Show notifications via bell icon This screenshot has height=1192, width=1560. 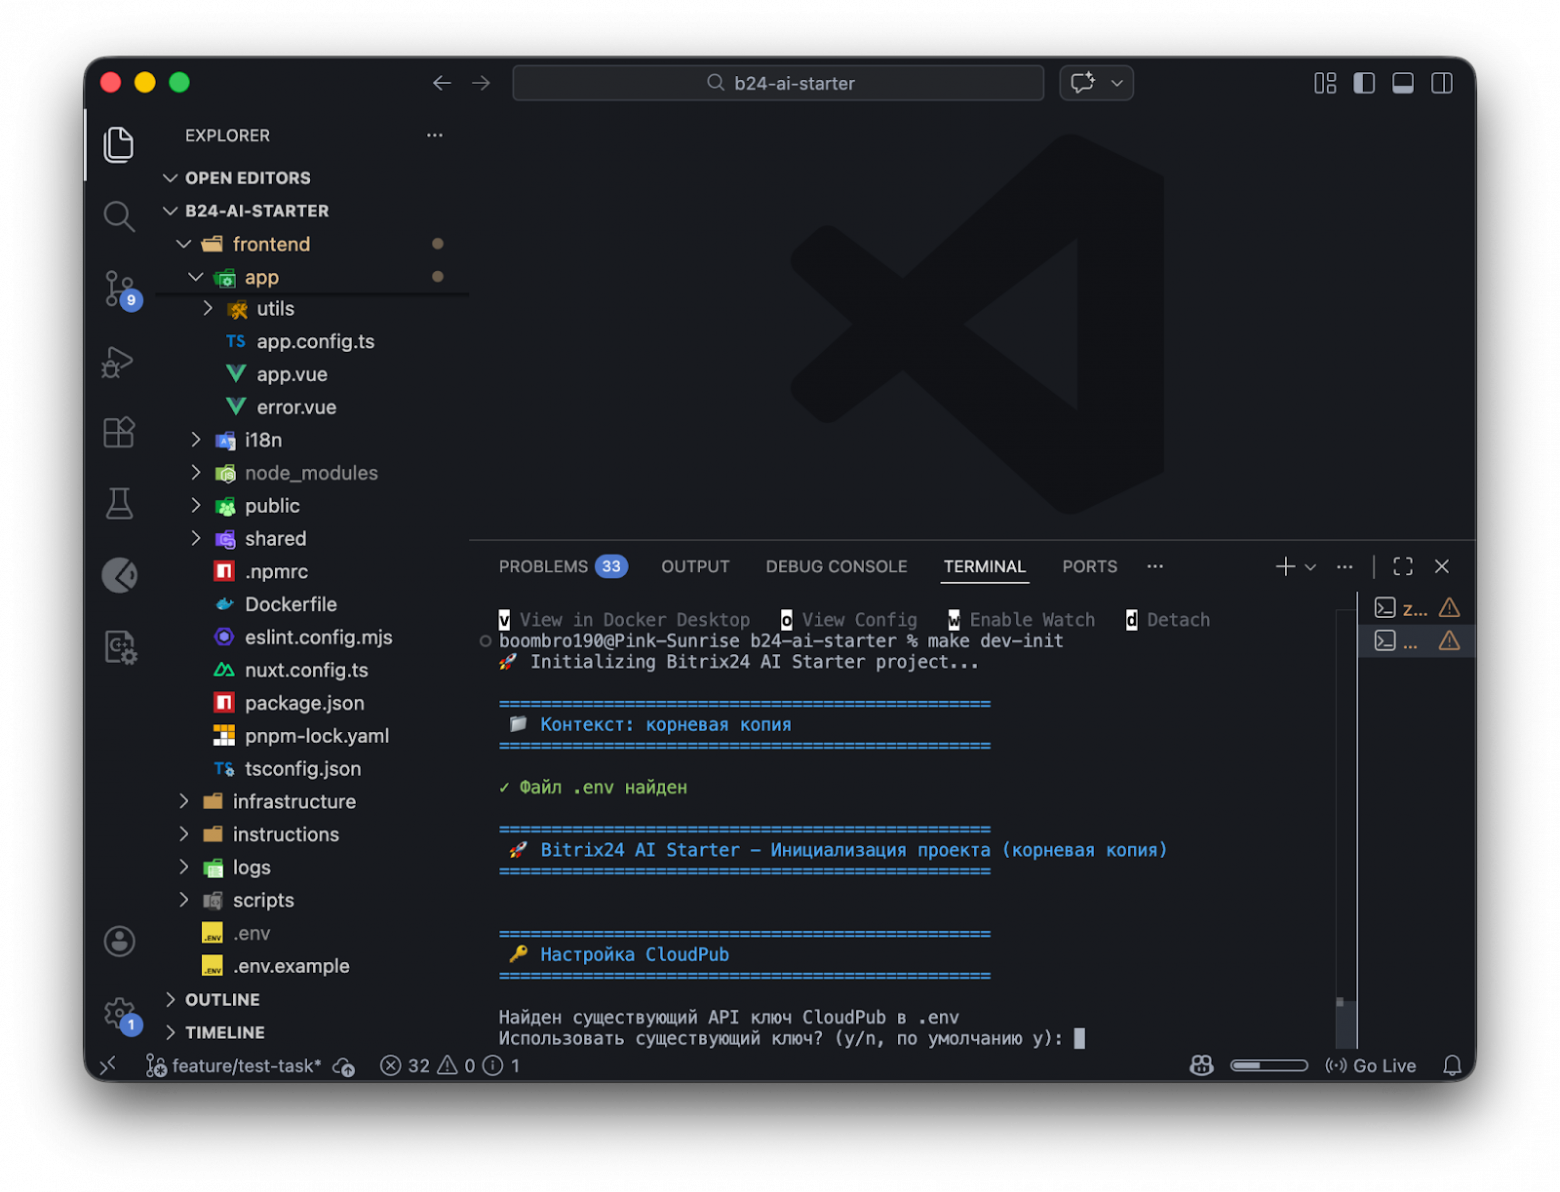[1452, 1066]
